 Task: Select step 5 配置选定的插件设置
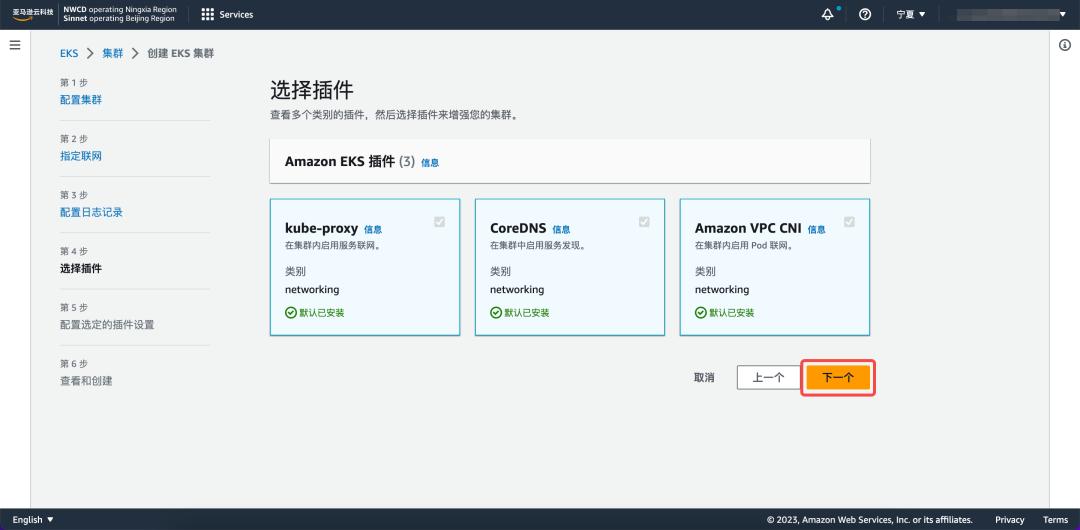point(107,325)
